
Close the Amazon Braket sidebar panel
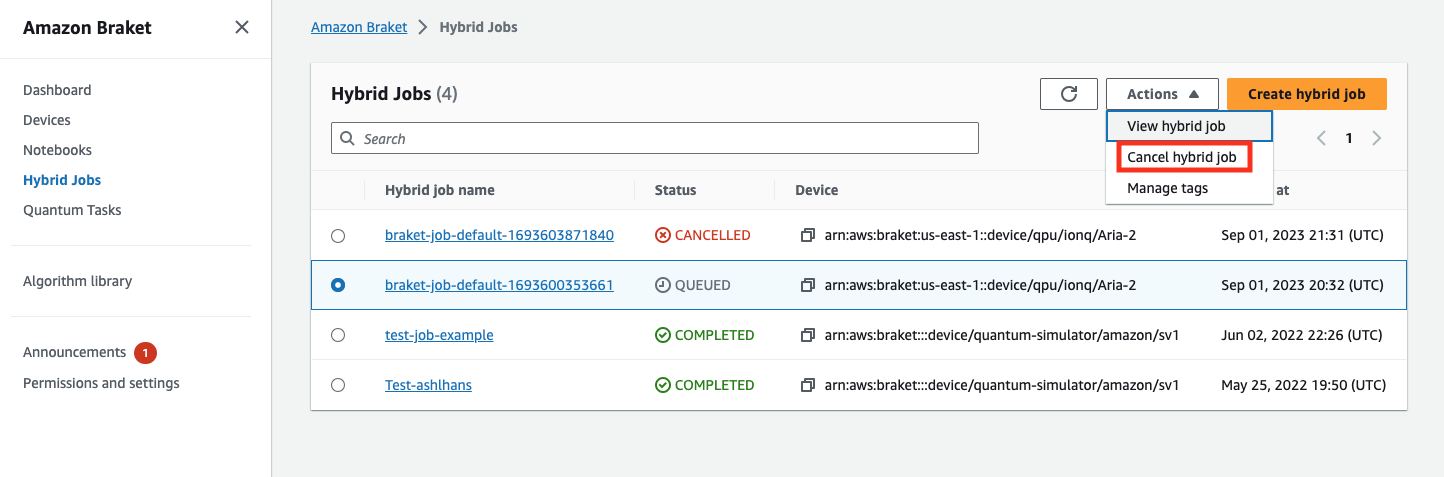coord(241,28)
